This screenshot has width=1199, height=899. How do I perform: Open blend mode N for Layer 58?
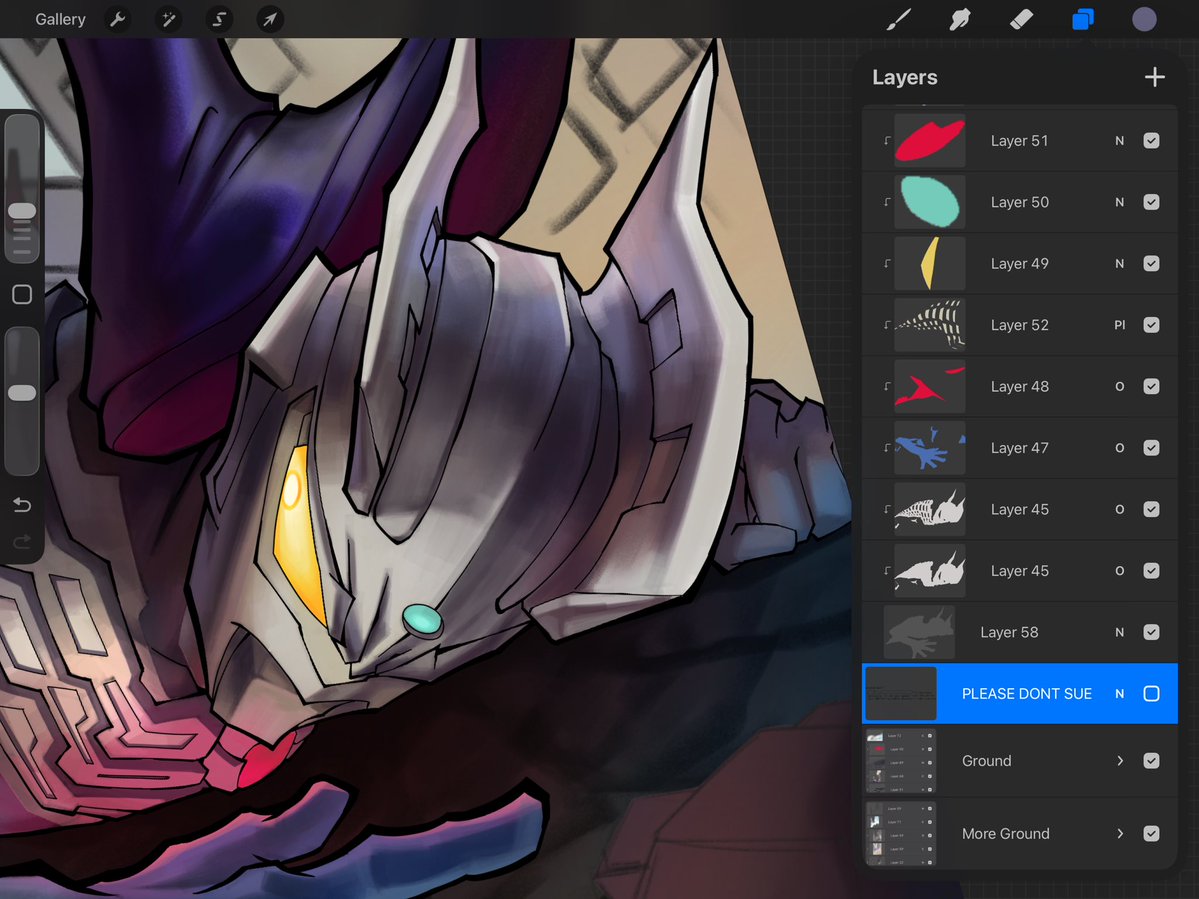[1119, 632]
